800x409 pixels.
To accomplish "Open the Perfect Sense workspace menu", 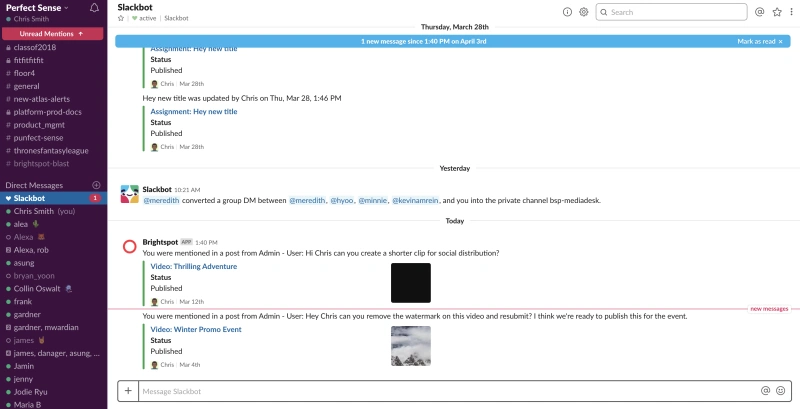I will tap(37, 8).
